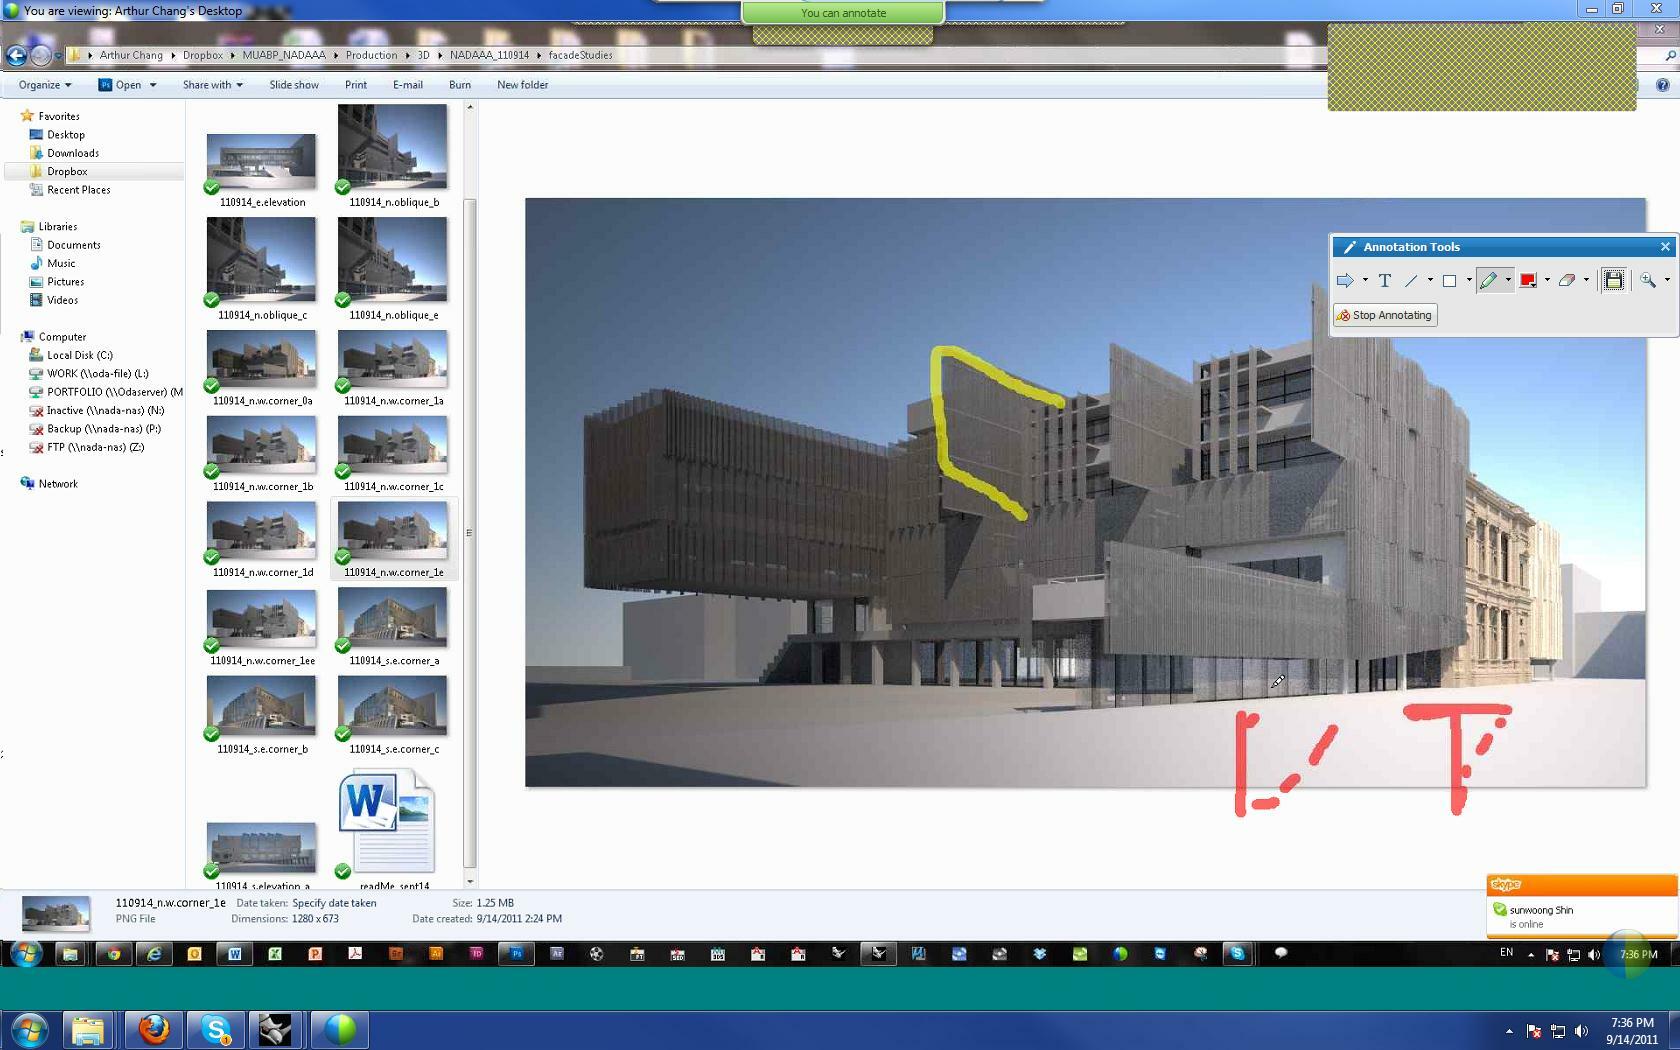Select Desktop in Favorites
Screen dimensions: 1680x1050
pyautogui.click(x=66, y=135)
